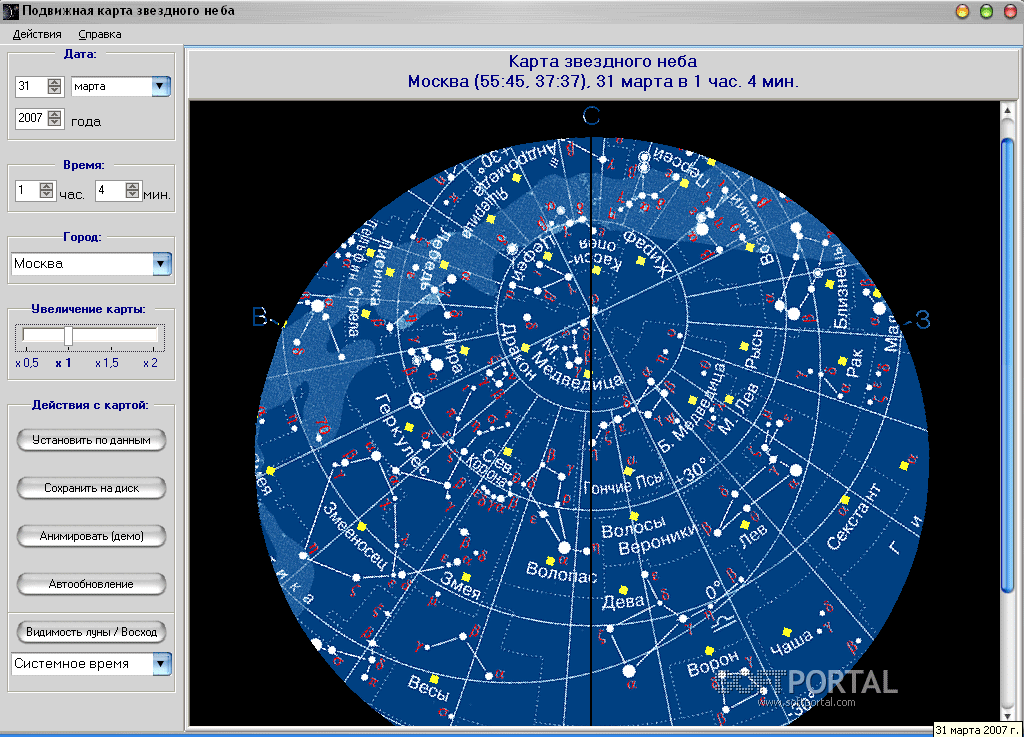Click the Рысь constellation label
Viewport: 1024px width, 737px height.
(x=754, y=349)
